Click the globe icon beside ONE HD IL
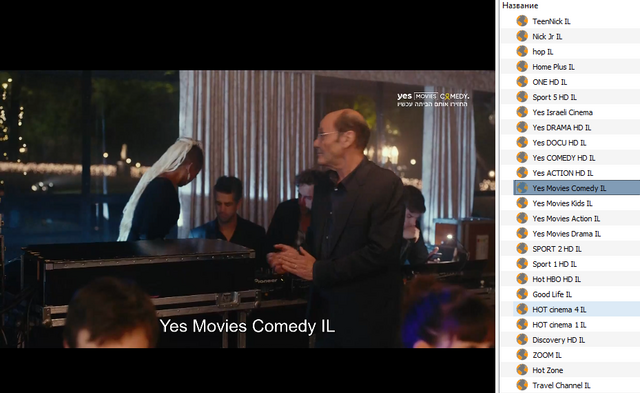 click(x=522, y=82)
